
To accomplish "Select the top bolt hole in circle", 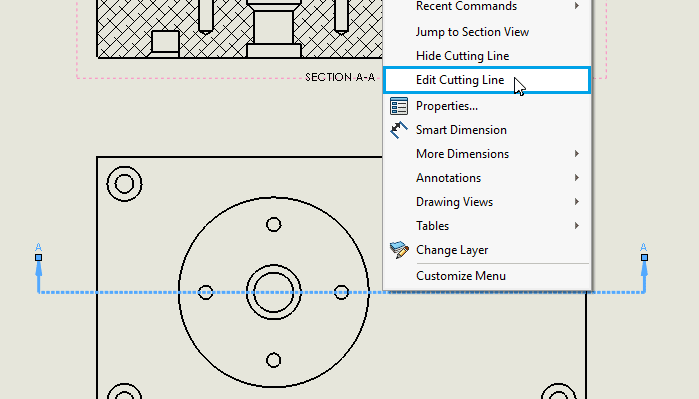I will (274, 224).
